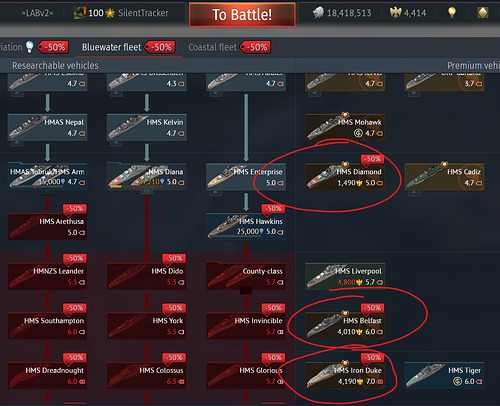Choose the HMS Hawkins vehicle card
Screen dimensions: 500x406
click(246, 226)
